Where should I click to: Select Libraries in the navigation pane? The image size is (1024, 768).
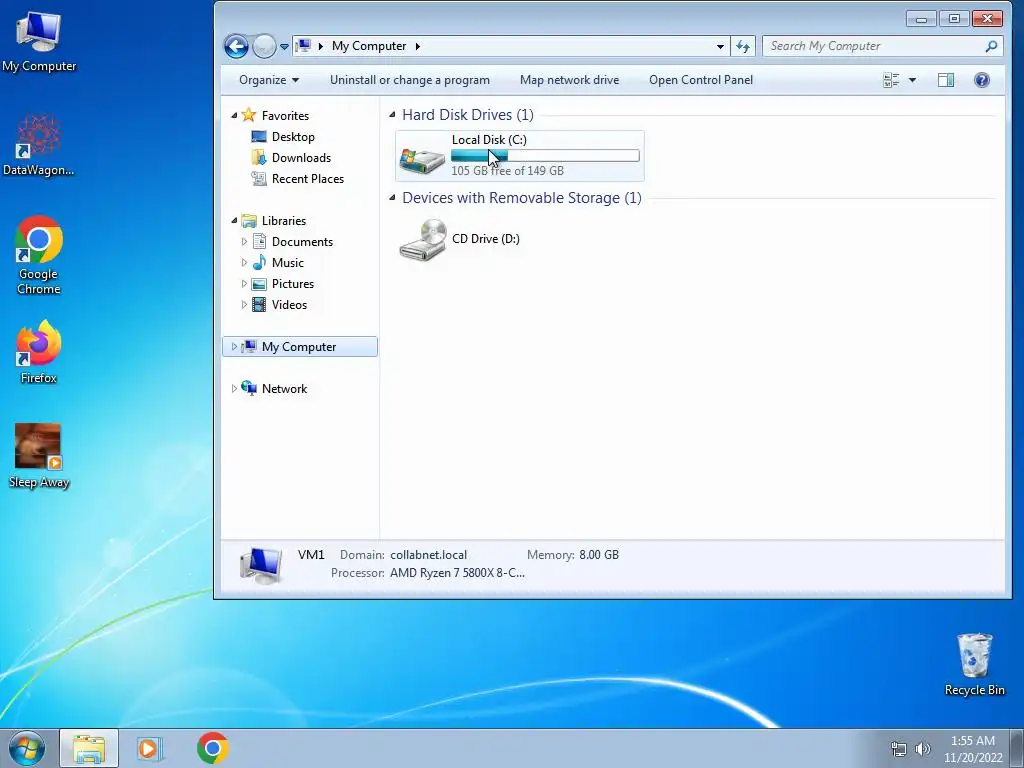click(x=283, y=221)
